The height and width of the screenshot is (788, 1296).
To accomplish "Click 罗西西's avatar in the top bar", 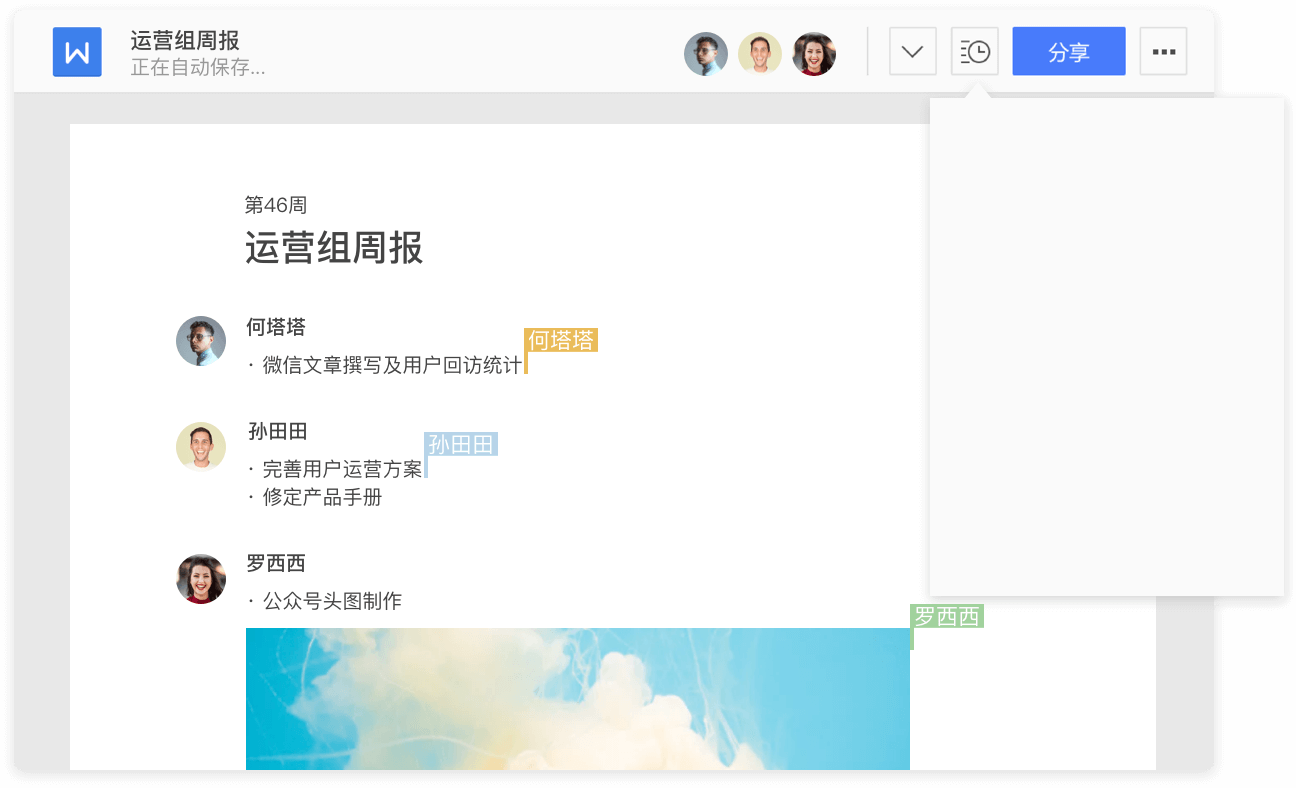I will (x=813, y=53).
